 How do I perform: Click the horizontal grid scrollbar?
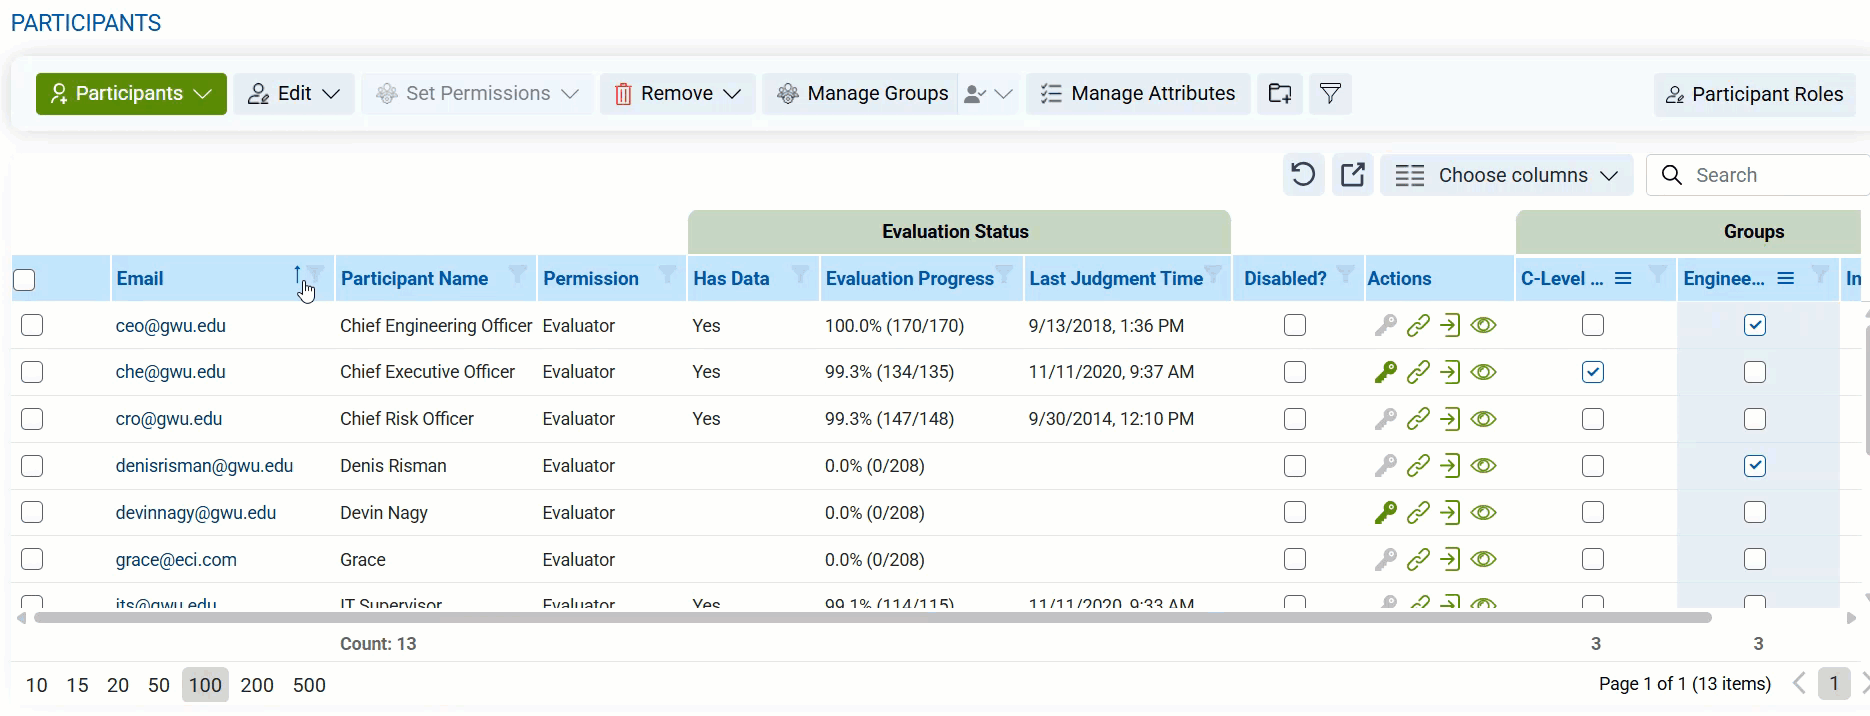click(x=873, y=617)
